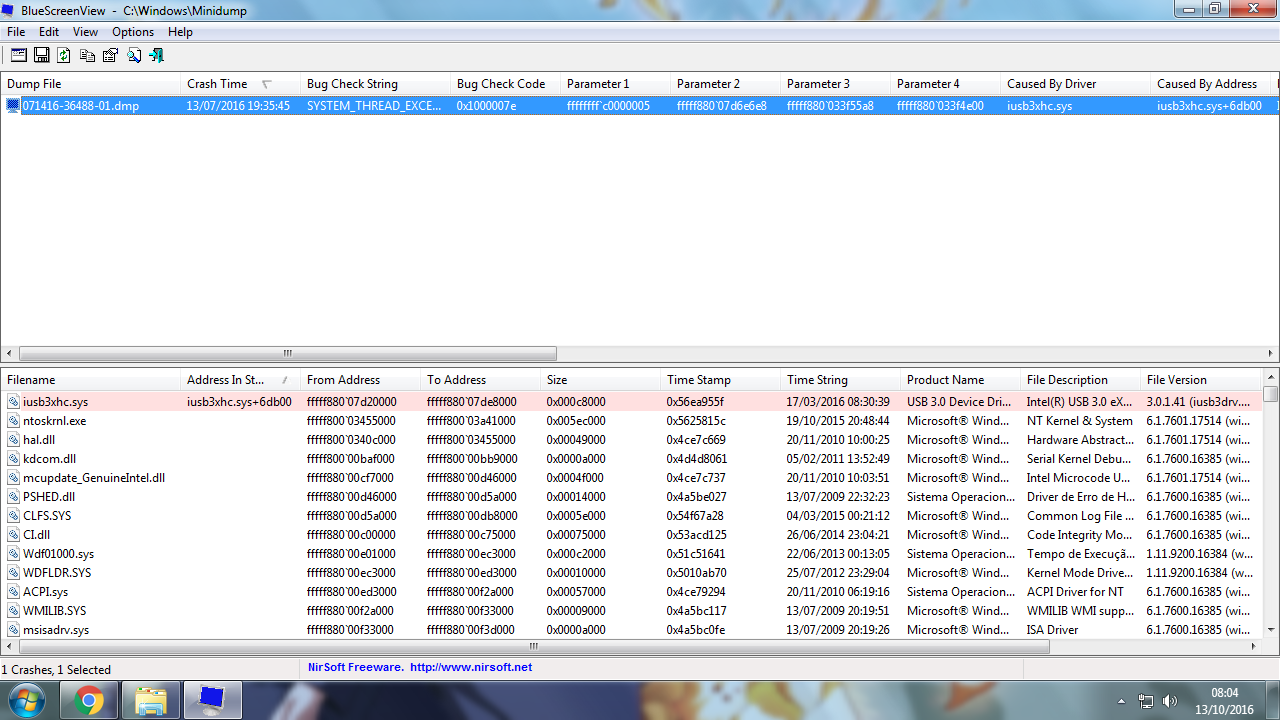Click the icon beside iusb3xhc.sys in lower pane

14,402
